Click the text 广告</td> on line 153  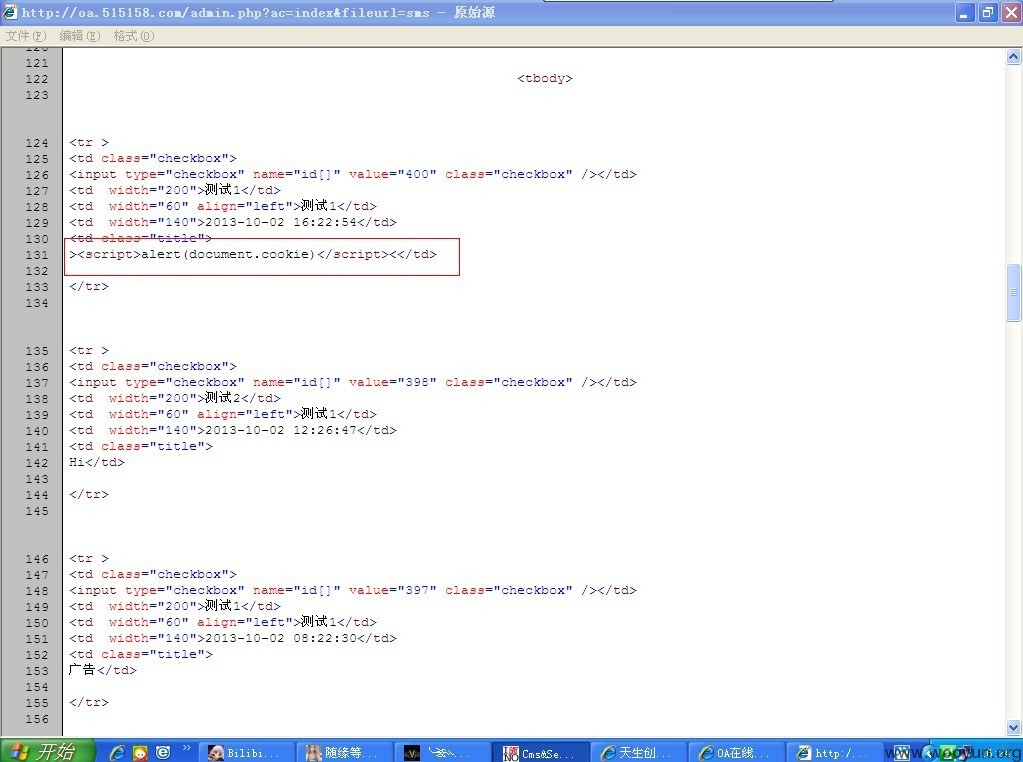[x=102, y=670]
